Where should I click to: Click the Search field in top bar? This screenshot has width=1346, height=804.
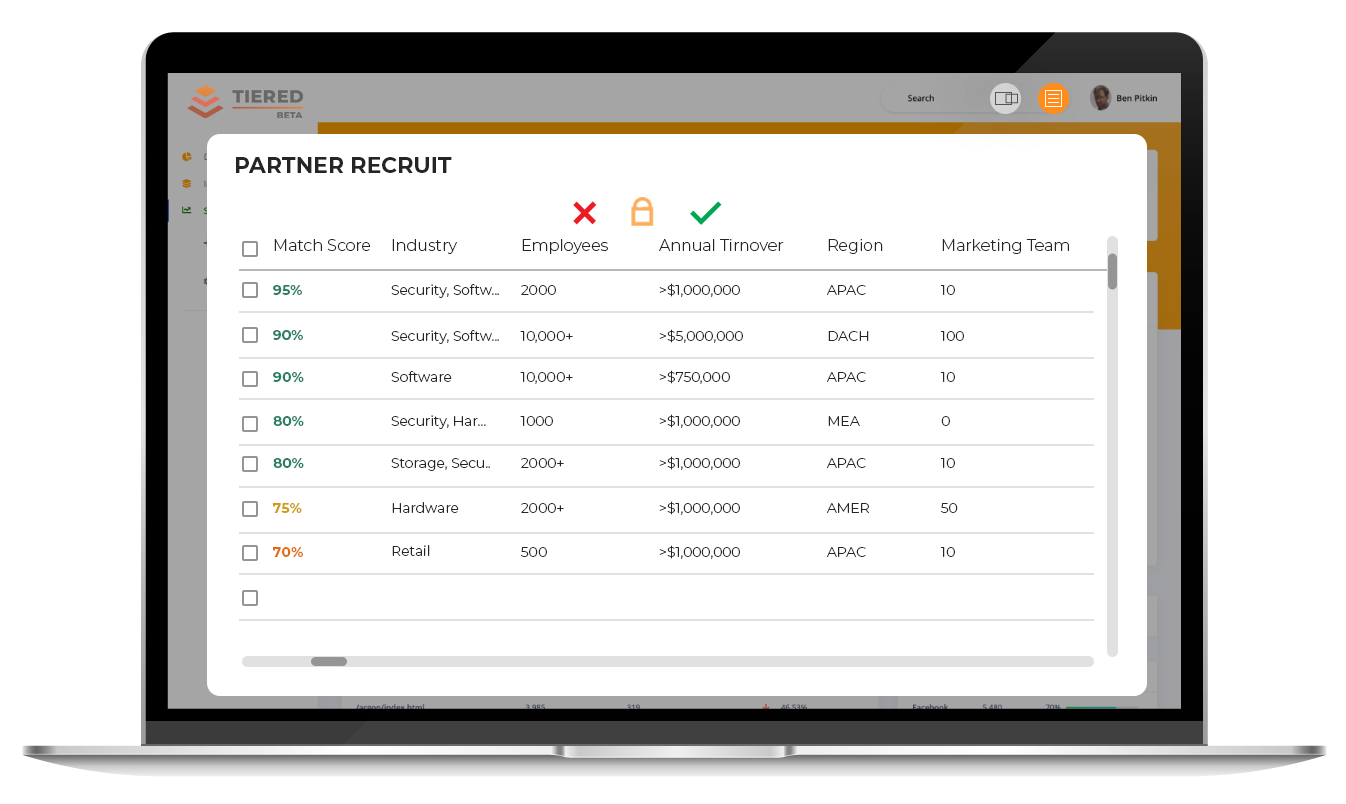coord(932,98)
